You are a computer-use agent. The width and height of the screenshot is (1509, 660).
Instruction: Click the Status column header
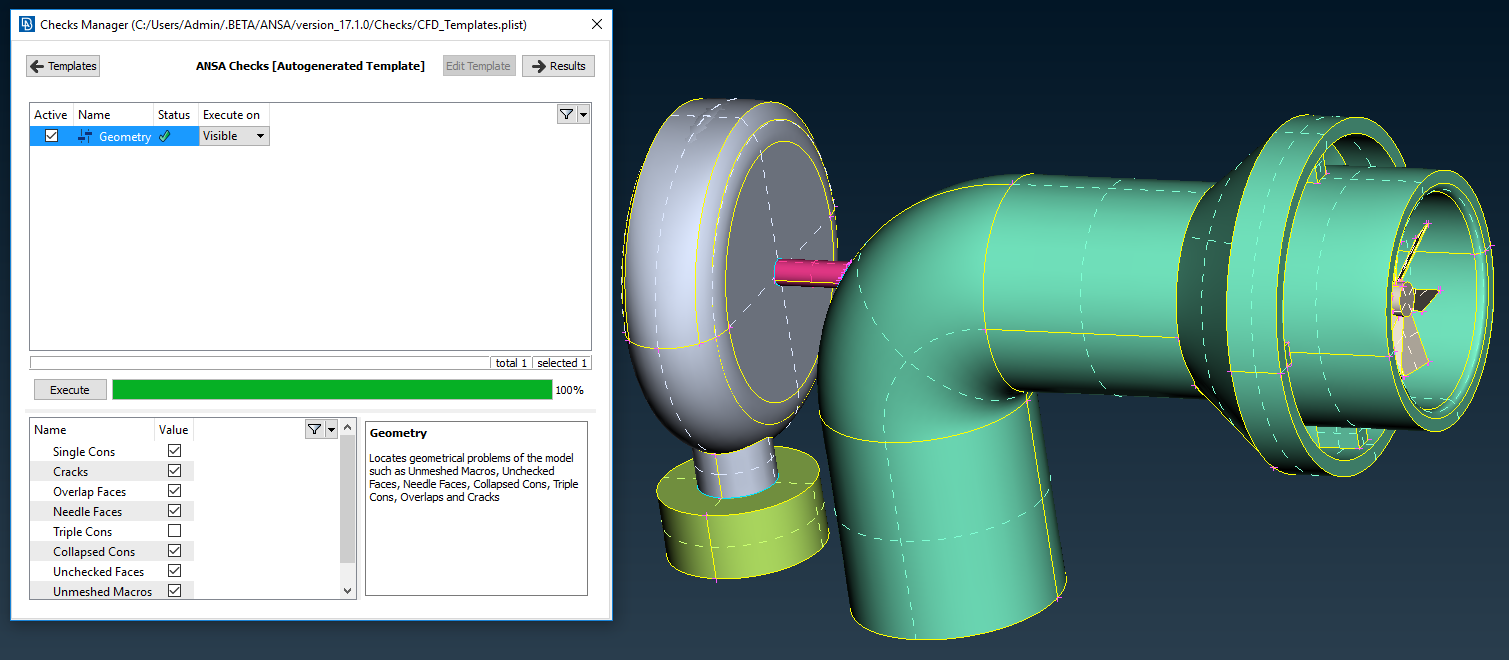coord(172,114)
